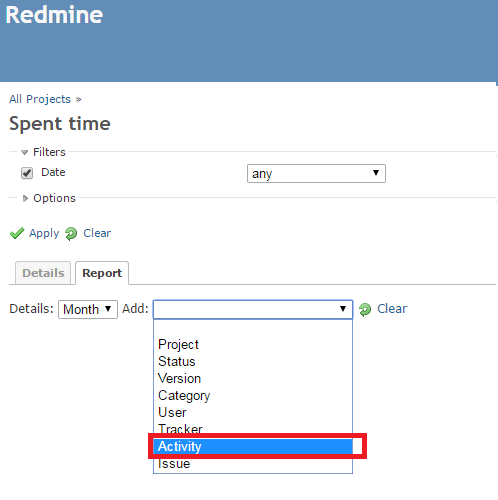Open the Date 'any' dropdown
This screenshot has height=500, width=498.
[x=316, y=173]
